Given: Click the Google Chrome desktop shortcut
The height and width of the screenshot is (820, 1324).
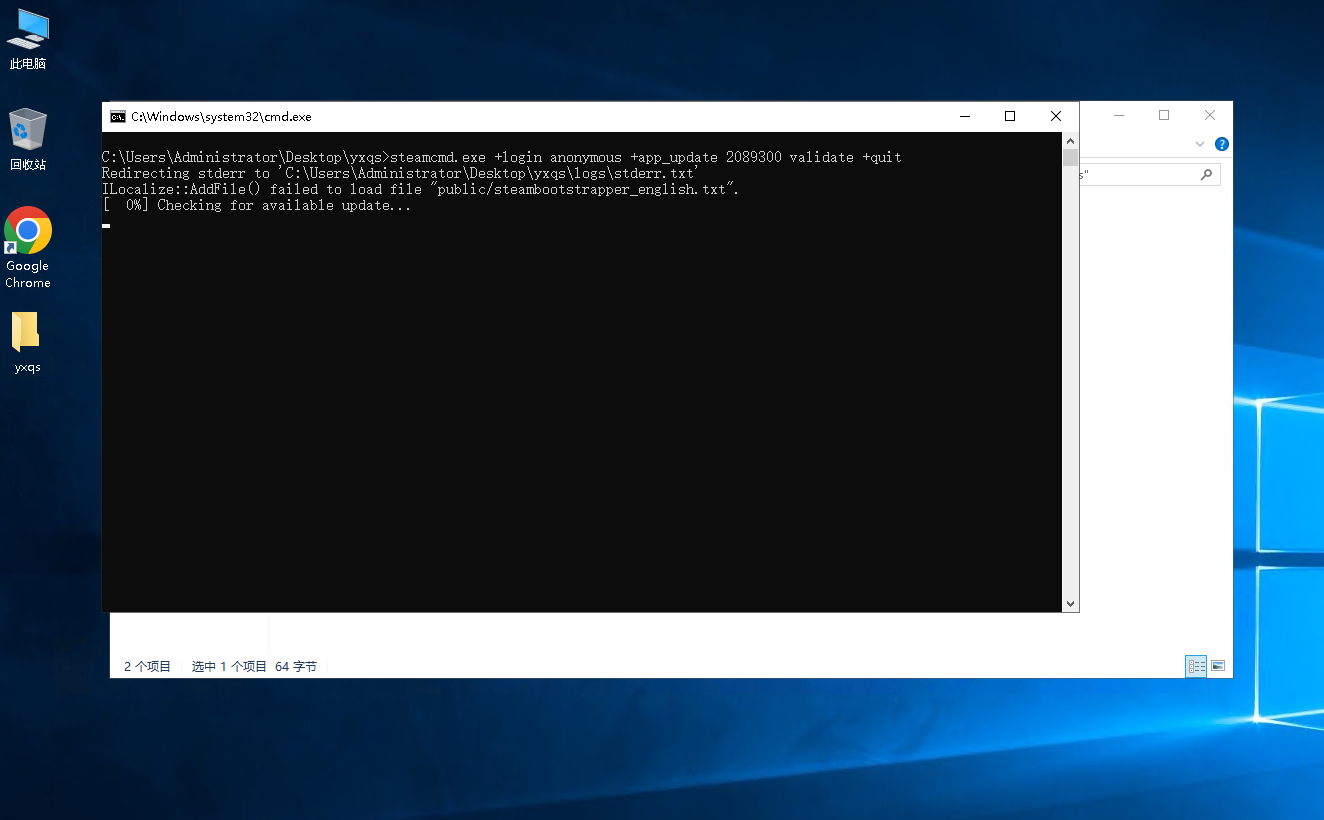Looking at the screenshot, I should tap(28, 246).
